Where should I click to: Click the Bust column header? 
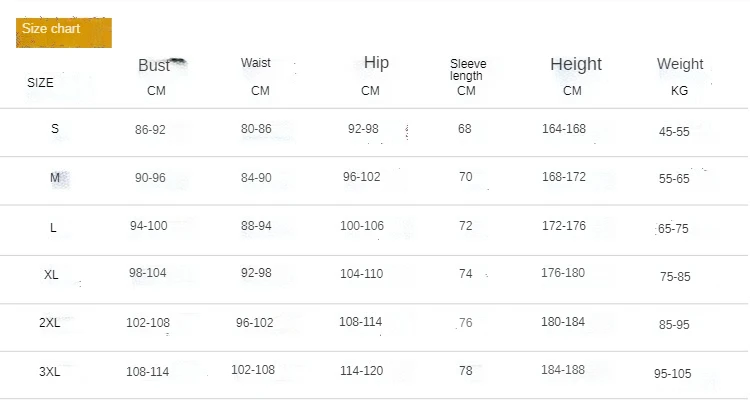155,66
